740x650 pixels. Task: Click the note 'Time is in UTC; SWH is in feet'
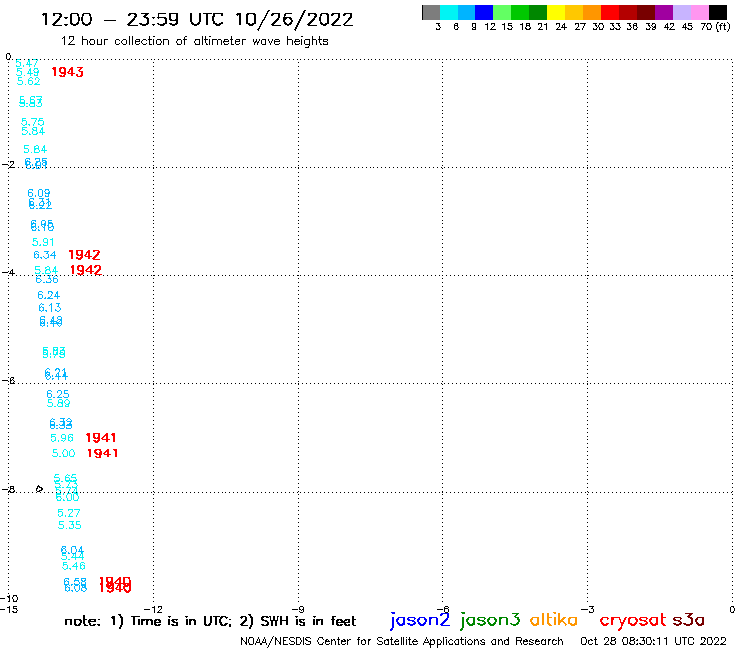(210, 621)
